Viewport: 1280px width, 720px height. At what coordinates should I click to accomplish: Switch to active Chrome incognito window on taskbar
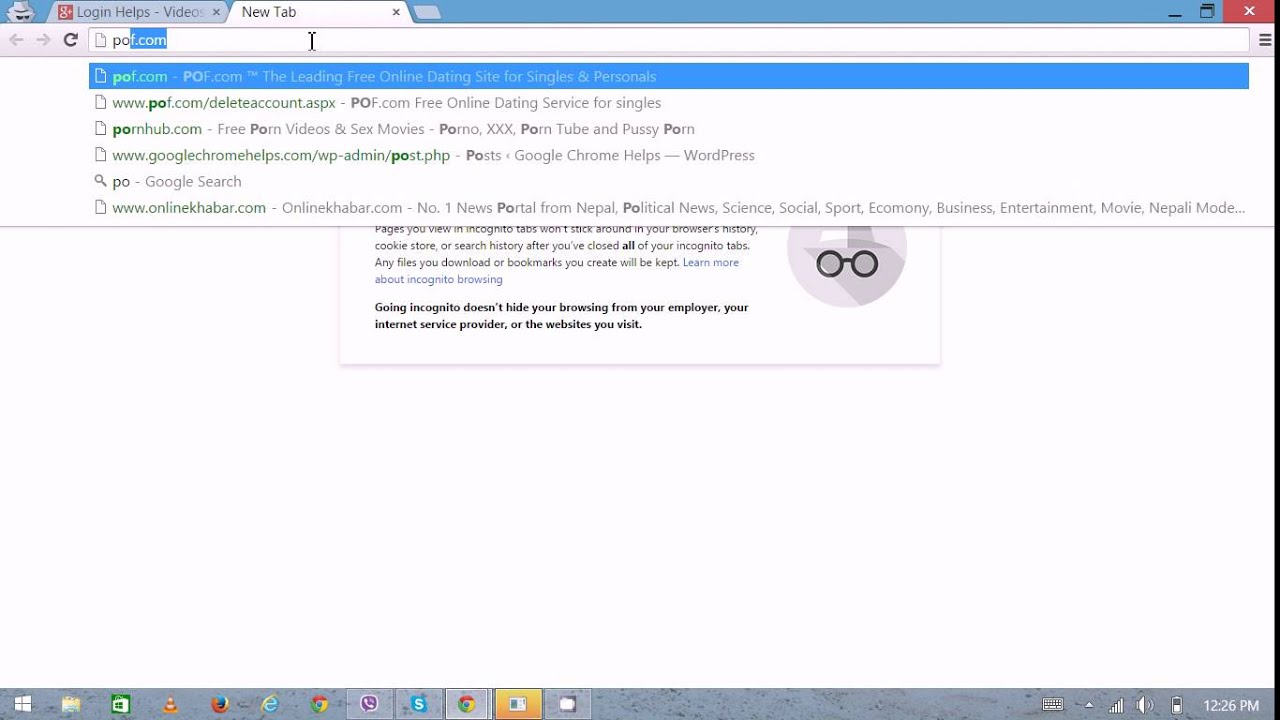[467, 704]
